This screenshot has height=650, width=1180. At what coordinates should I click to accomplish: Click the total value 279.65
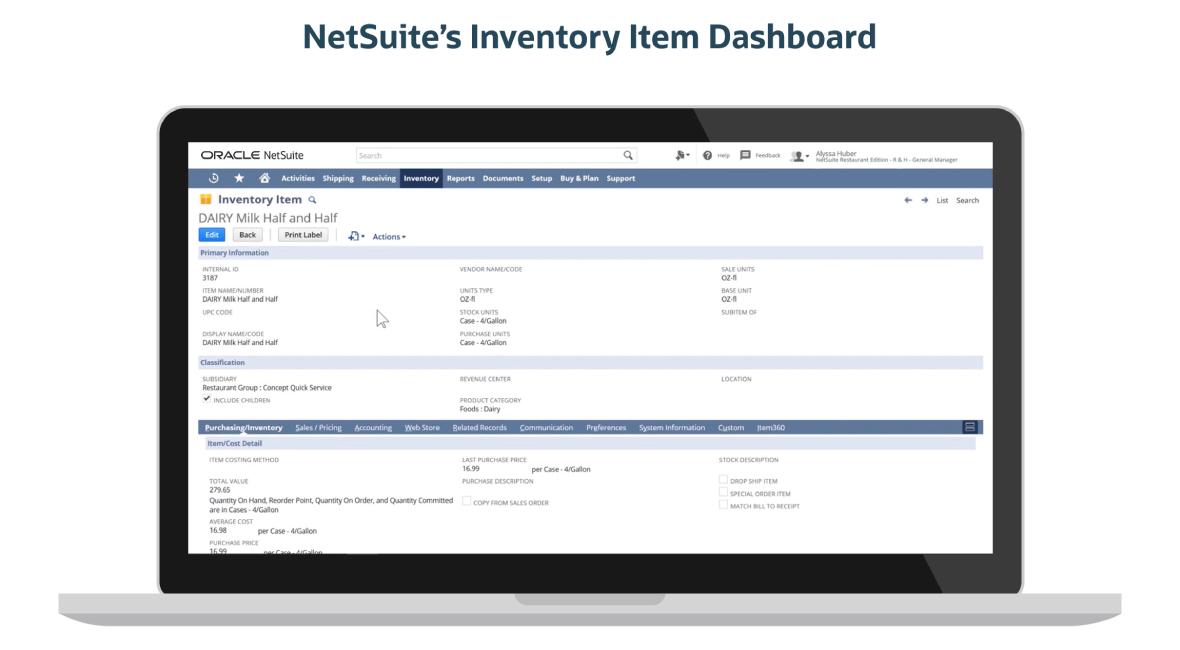[220, 490]
